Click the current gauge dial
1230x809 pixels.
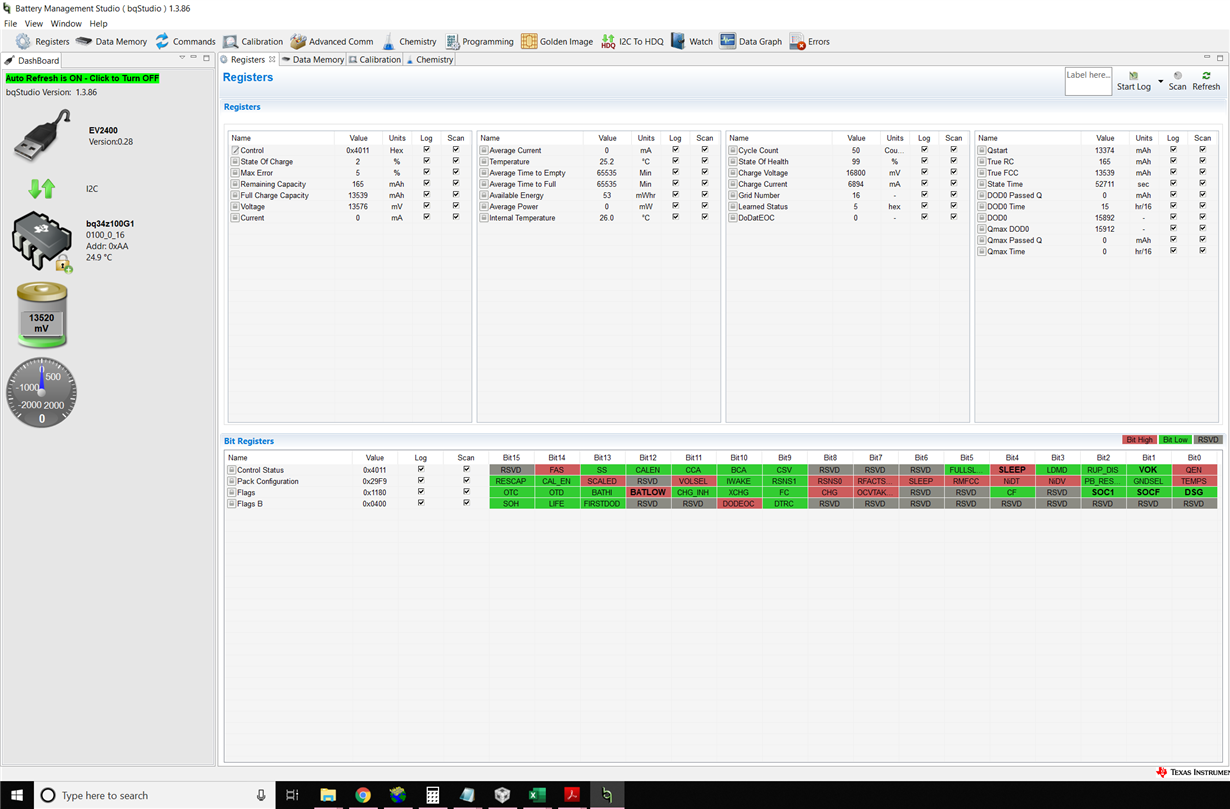point(42,392)
